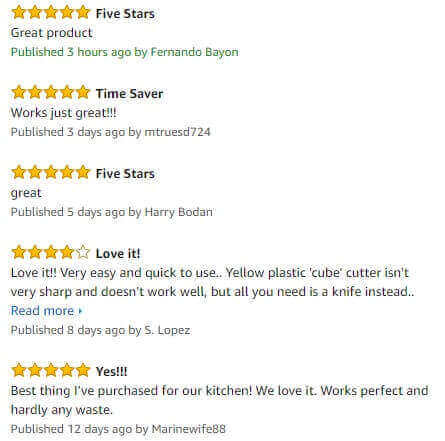Viewport: 445px width, 441px height.
Task: Click five-star rating of Harry Bodan's review
Action: point(51,172)
